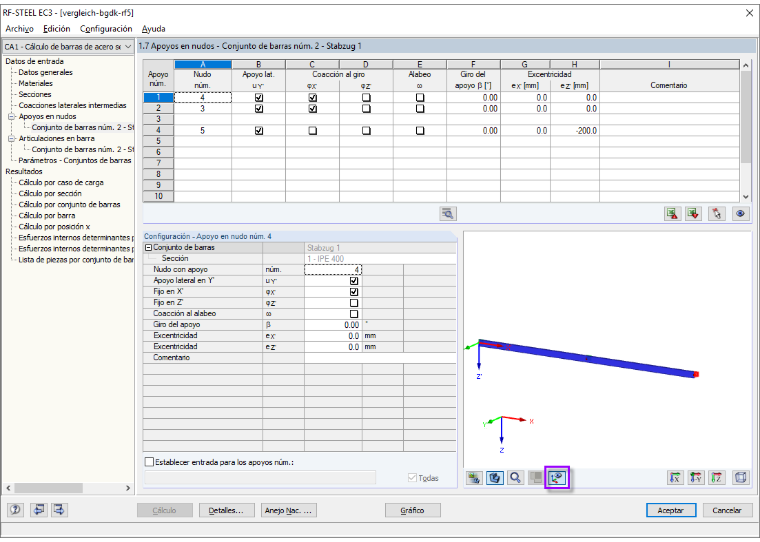This screenshot has width=760, height=542.
Task: Open the Configuración menu
Action: point(106,29)
